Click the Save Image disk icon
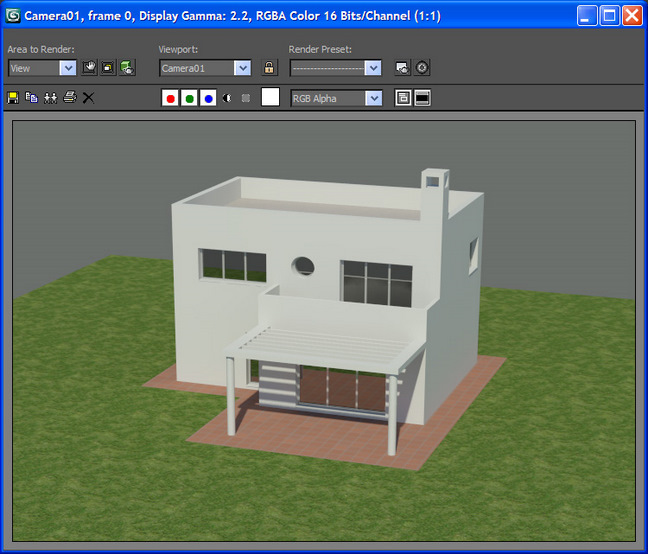The width and height of the screenshot is (648, 554). point(13,98)
